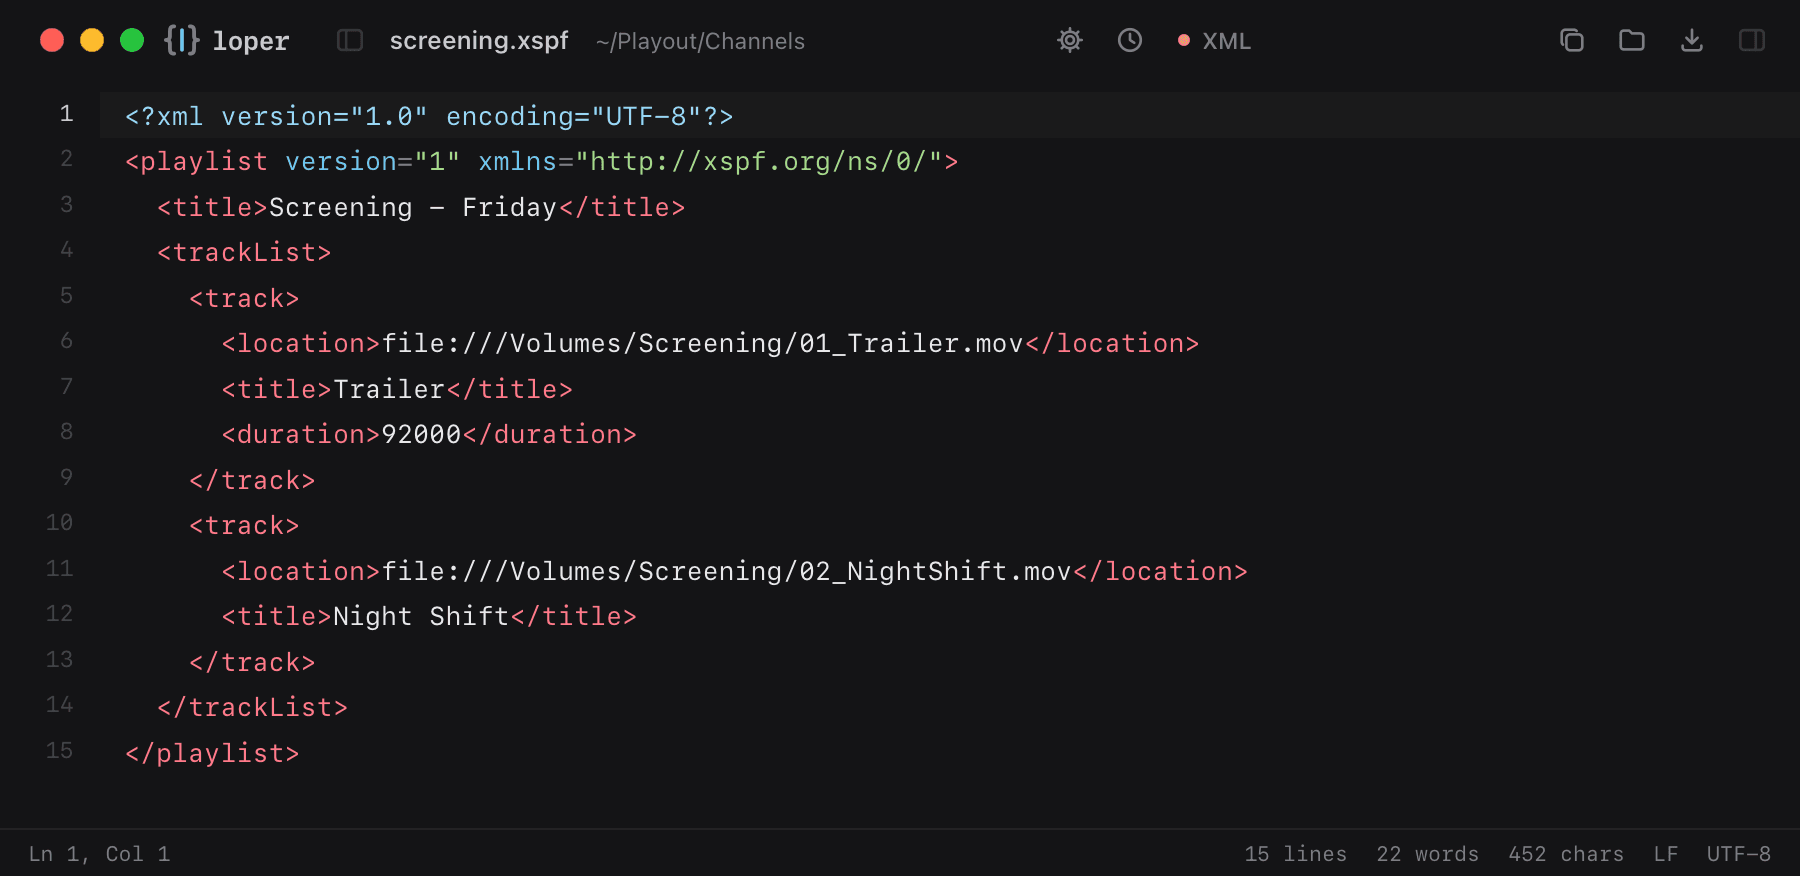Image resolution: width=1800 pixels, height=876 pixels.
Task: Click the ~/Playout/Channels path
Action: point(700,41)
